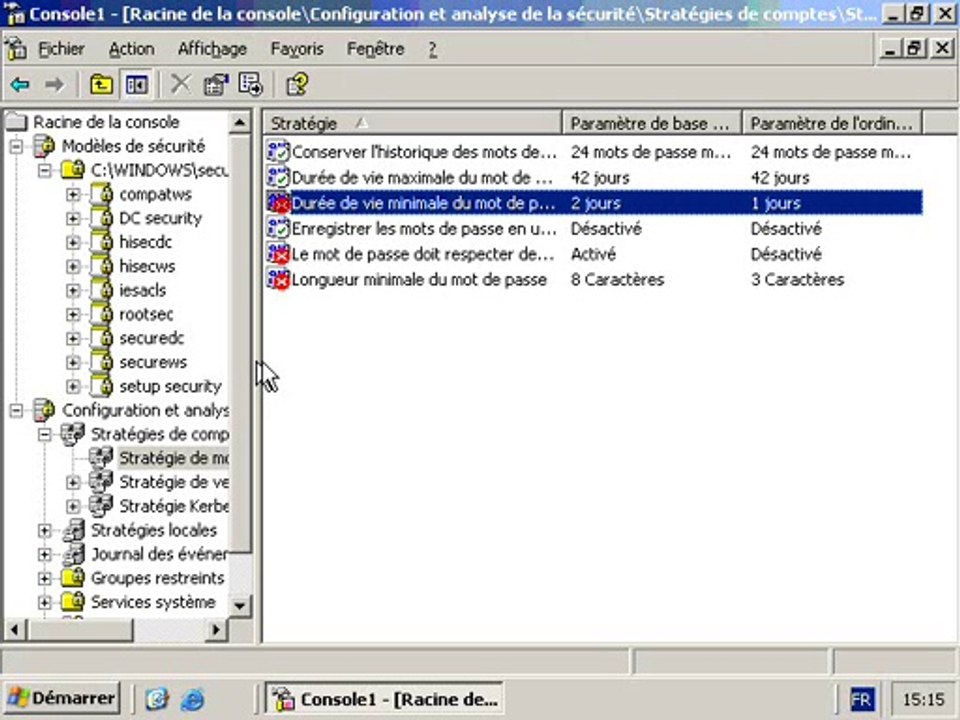The height and width of the screenshot is (720, 960).
Task: Click the rootsec template icon
Action: tap(102, 314)
